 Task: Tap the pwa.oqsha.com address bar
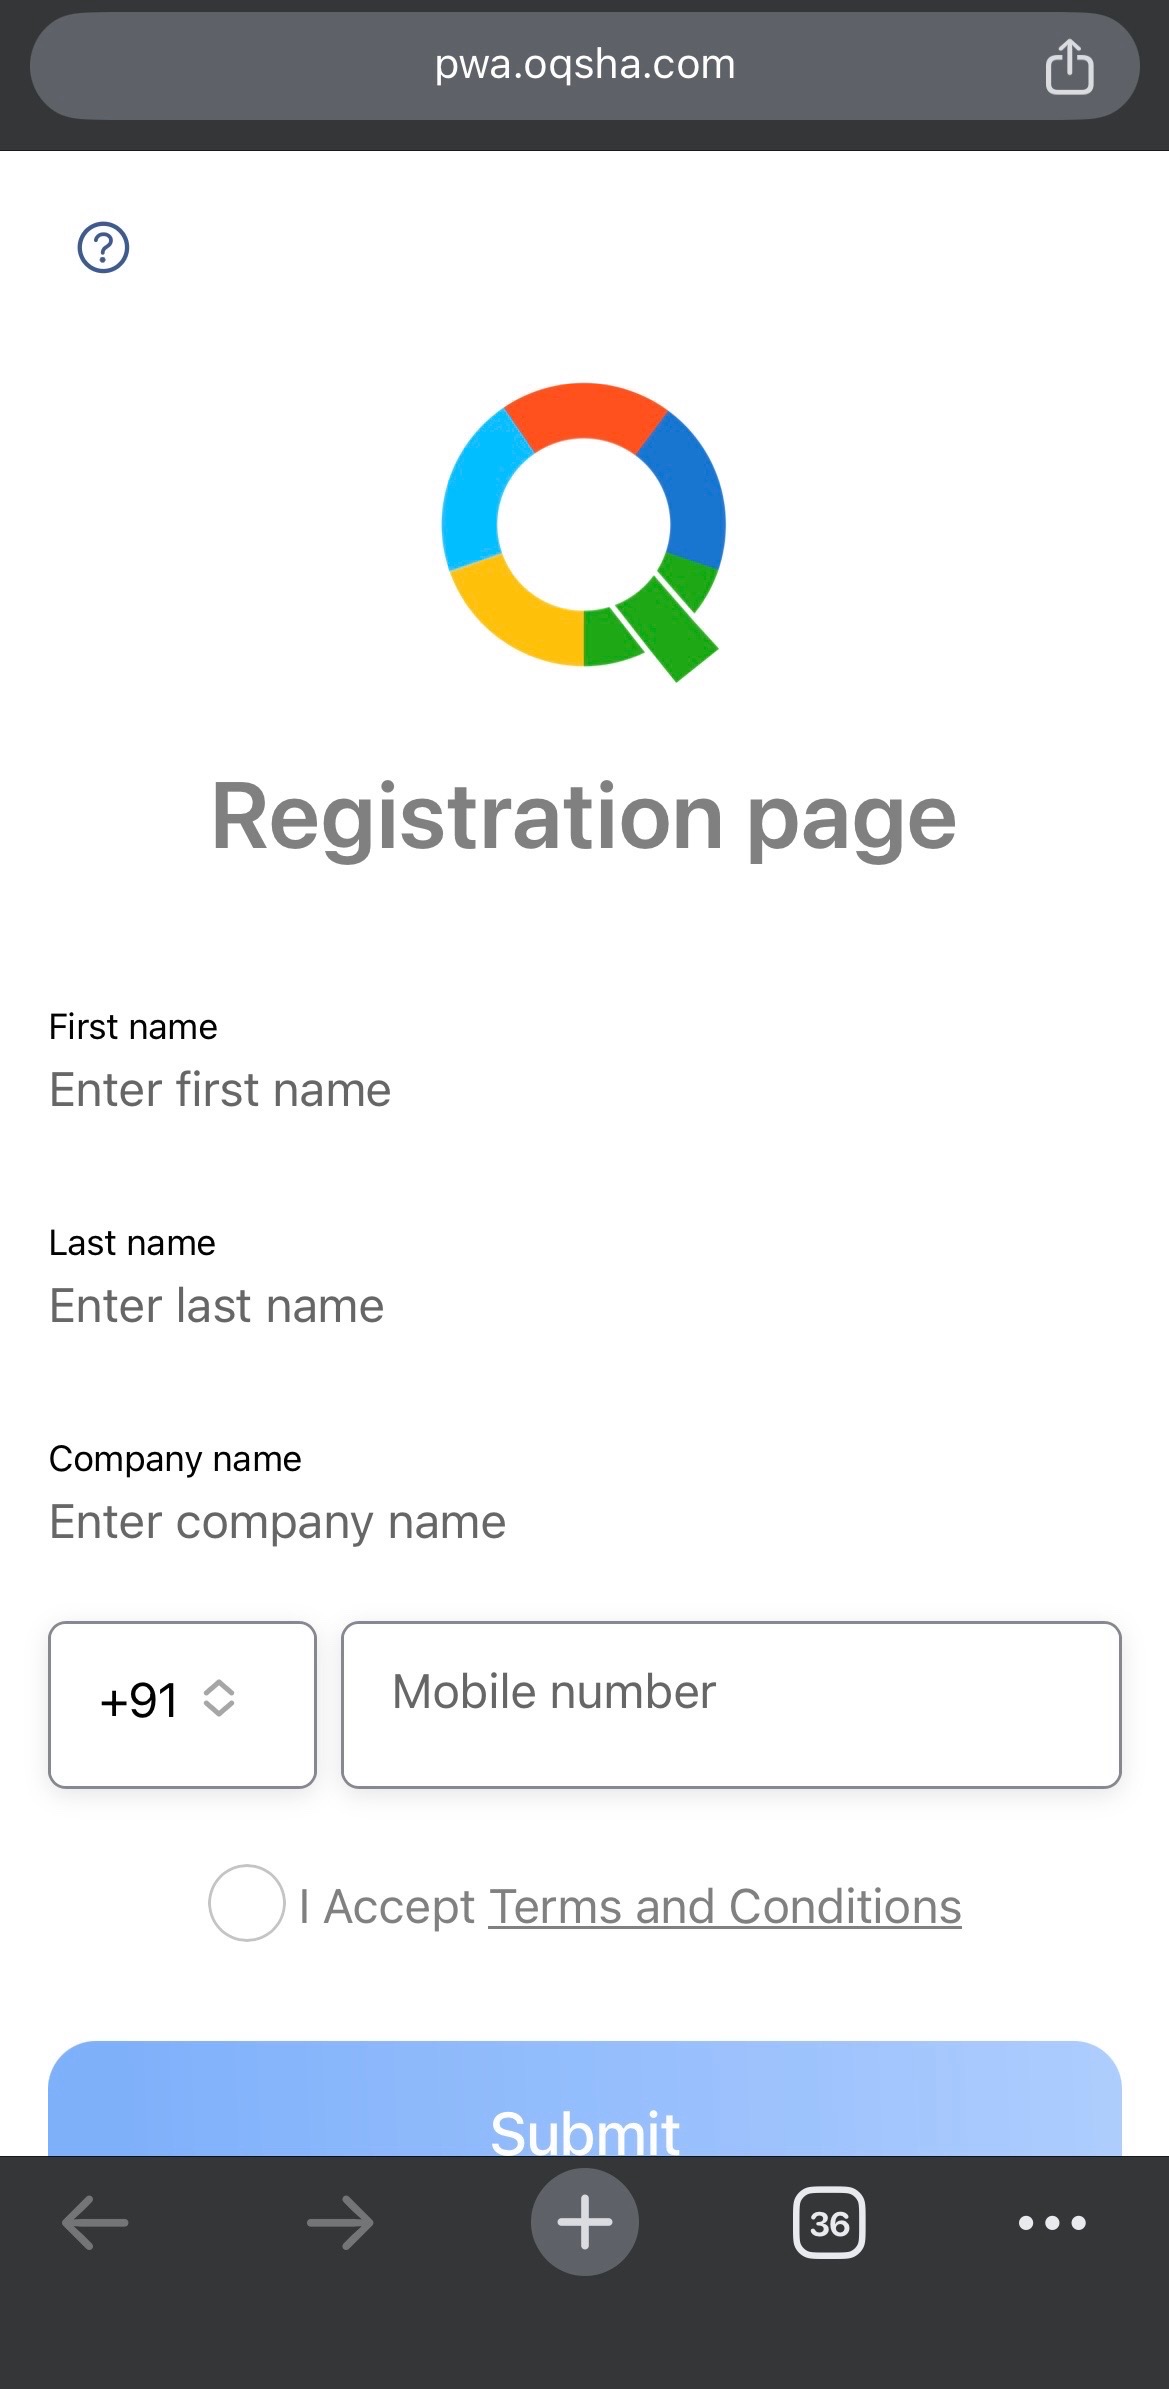(584, 65)
